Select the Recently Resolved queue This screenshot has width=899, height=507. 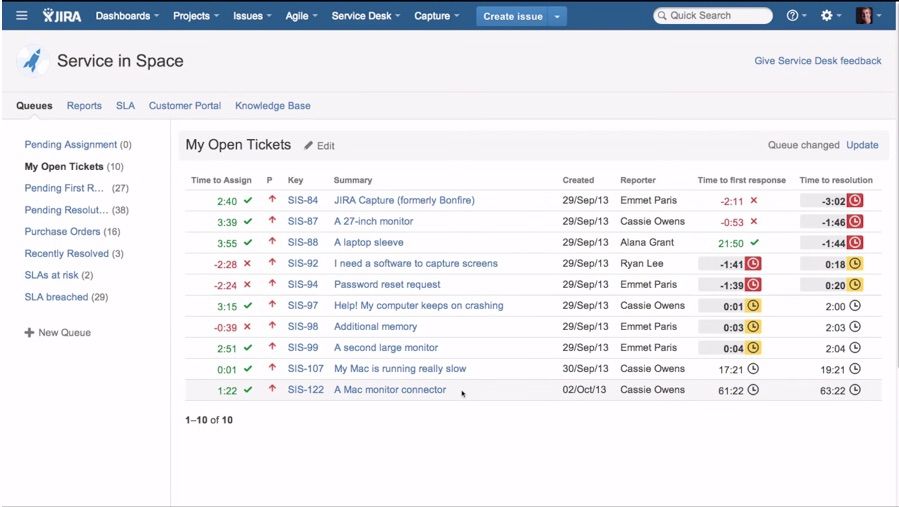pyautogui.click(x=74, y=254)
